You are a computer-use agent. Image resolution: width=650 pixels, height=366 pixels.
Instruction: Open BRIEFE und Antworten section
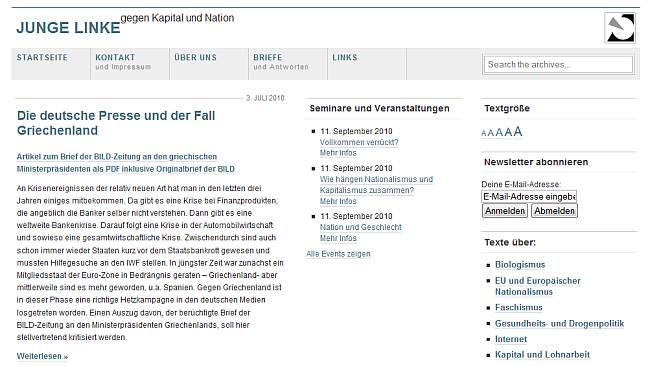click(281, 62)
